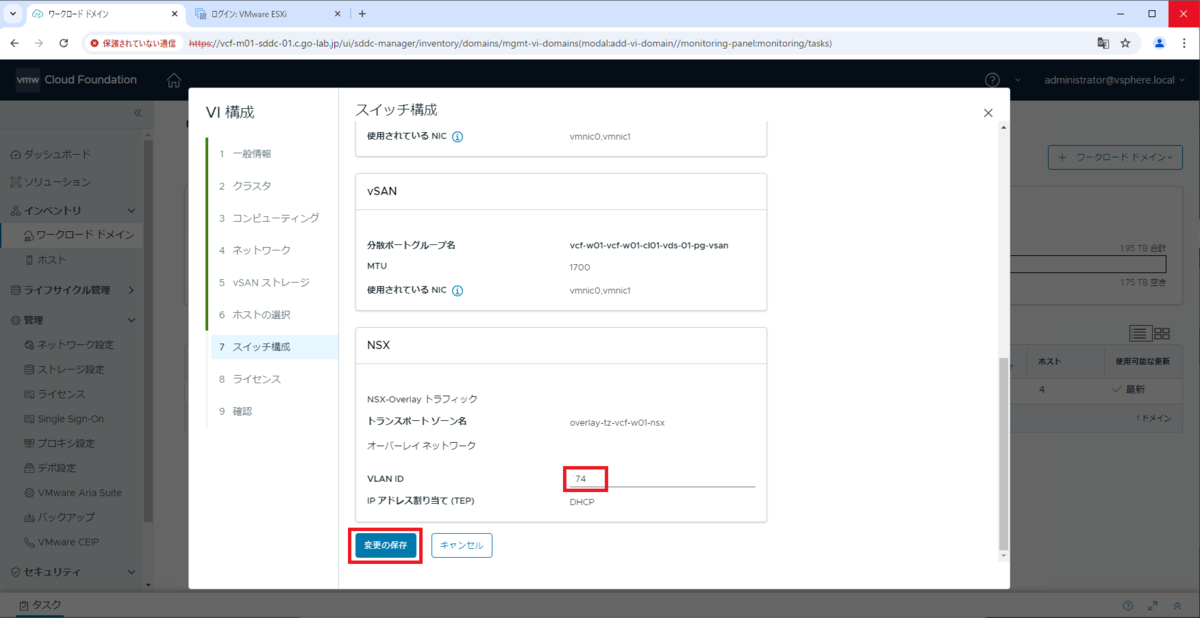Open Chrome profile avatar icon
The height and width of the screenshot is (618, 1200).
[1160, 43]
